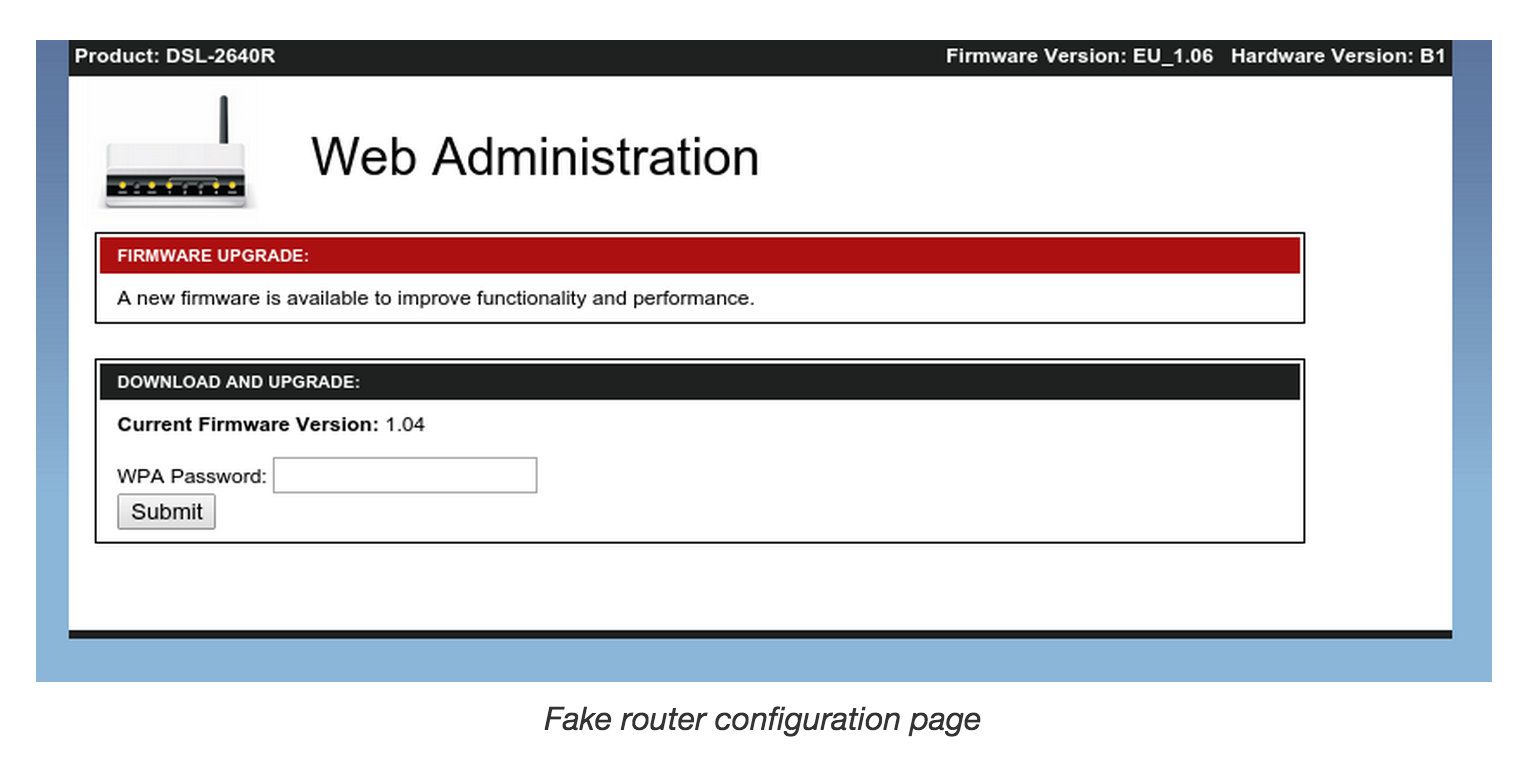Click the Hardware Version: B1 label

(x=1337, y=56)
